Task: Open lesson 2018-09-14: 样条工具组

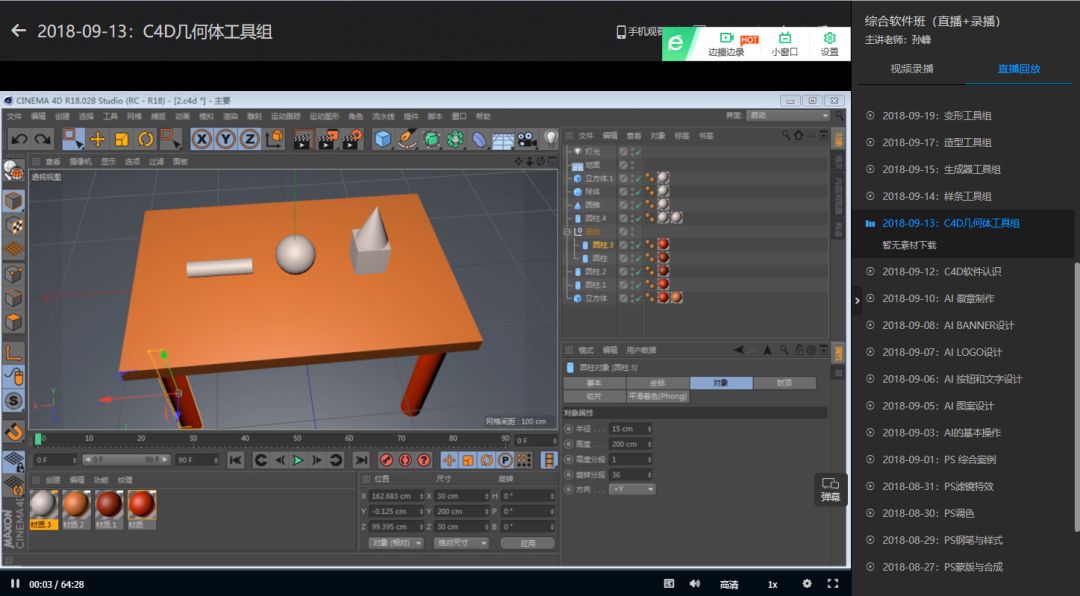Action: (x=937, y=196)
